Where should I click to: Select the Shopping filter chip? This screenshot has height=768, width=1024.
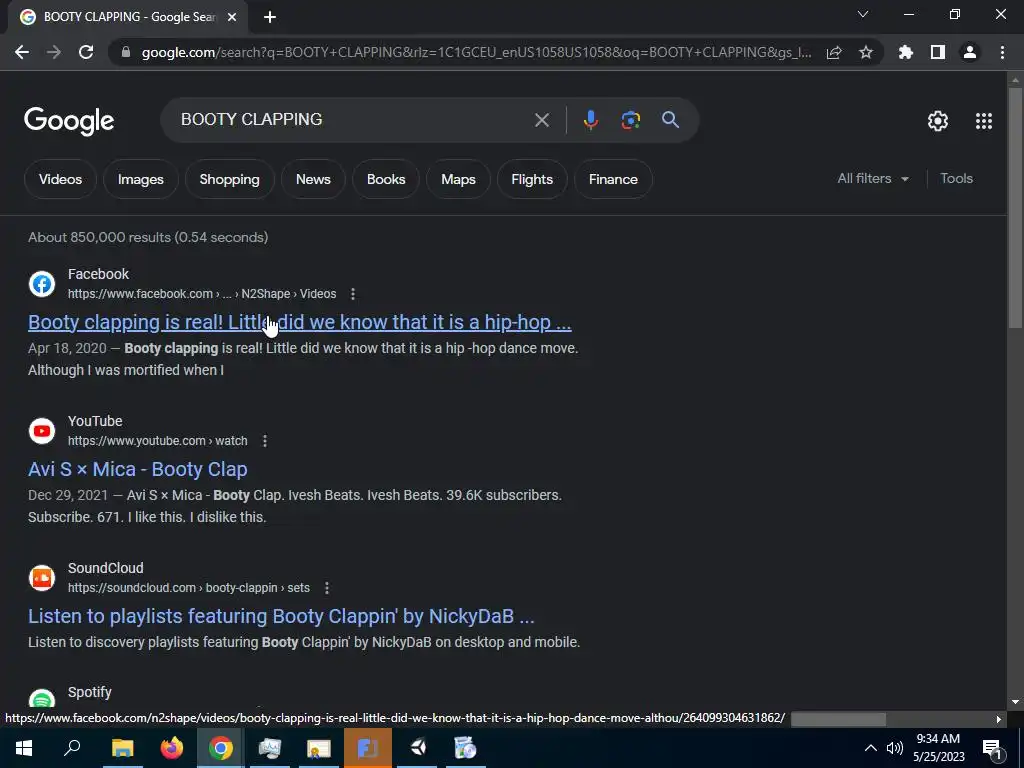point(229,179)
